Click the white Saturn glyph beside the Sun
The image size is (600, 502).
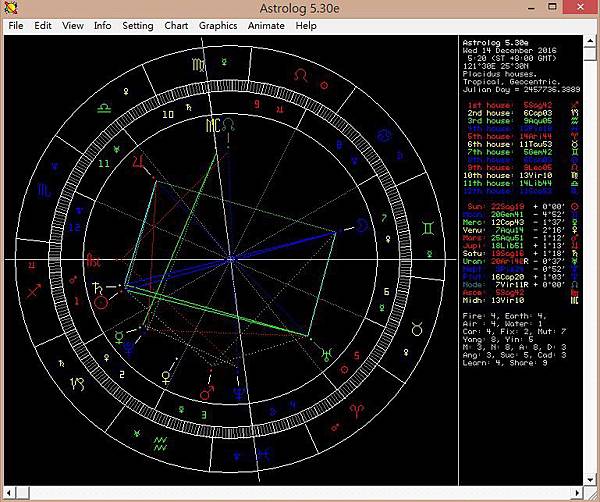(x=98, y=288)
